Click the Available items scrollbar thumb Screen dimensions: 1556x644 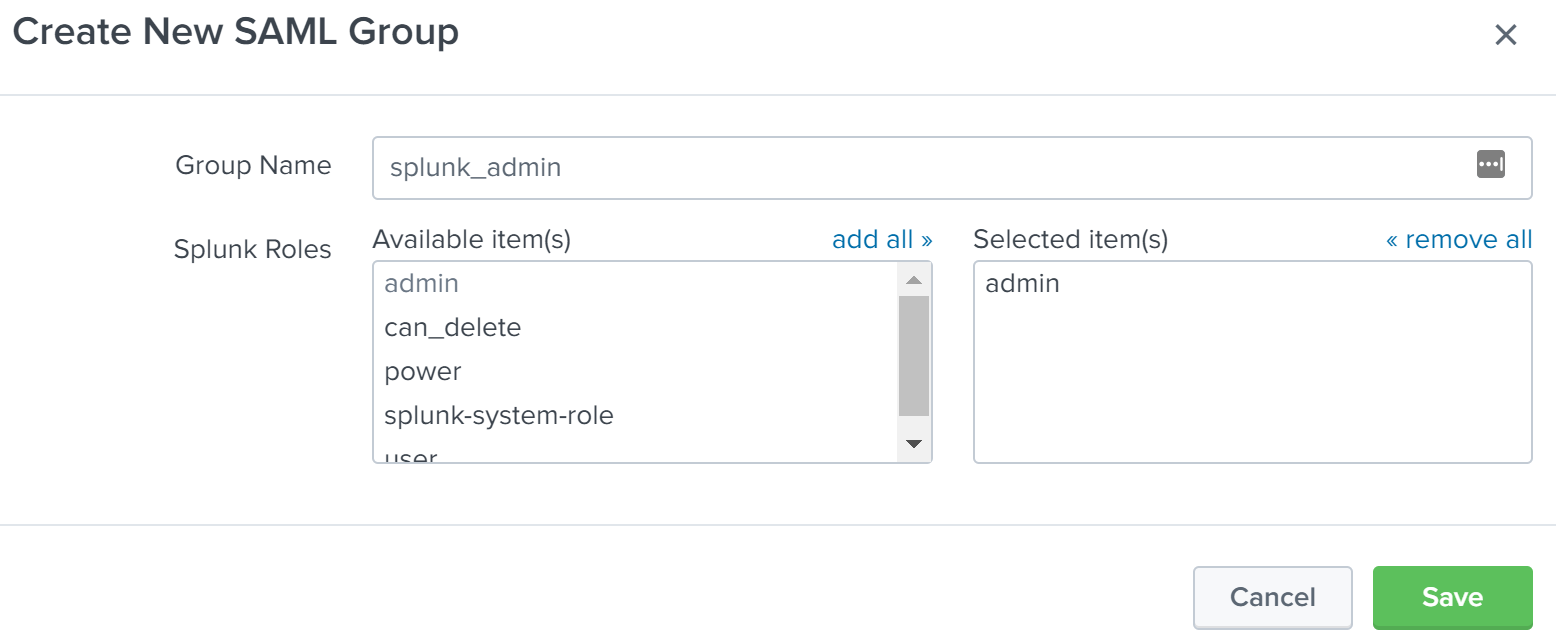pyautogui.click(x=913, y=355)
